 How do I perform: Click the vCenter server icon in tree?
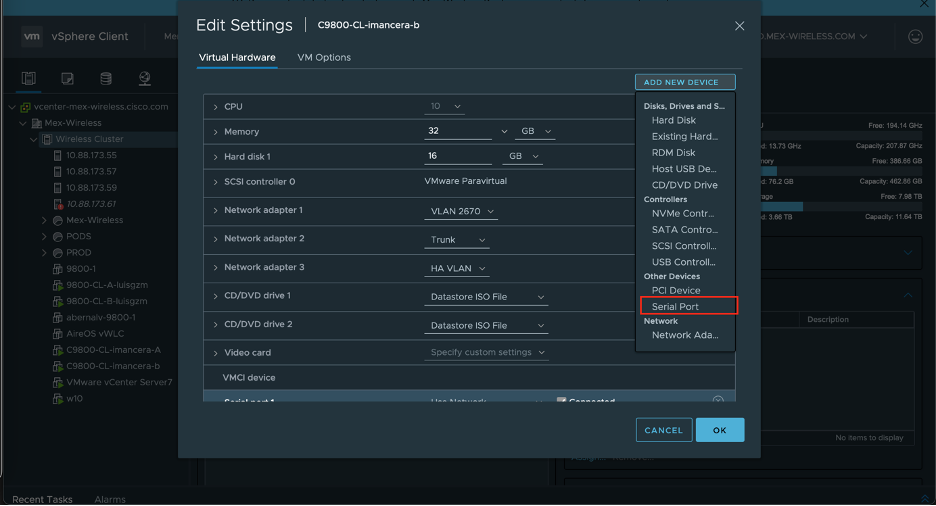[26, 107]
